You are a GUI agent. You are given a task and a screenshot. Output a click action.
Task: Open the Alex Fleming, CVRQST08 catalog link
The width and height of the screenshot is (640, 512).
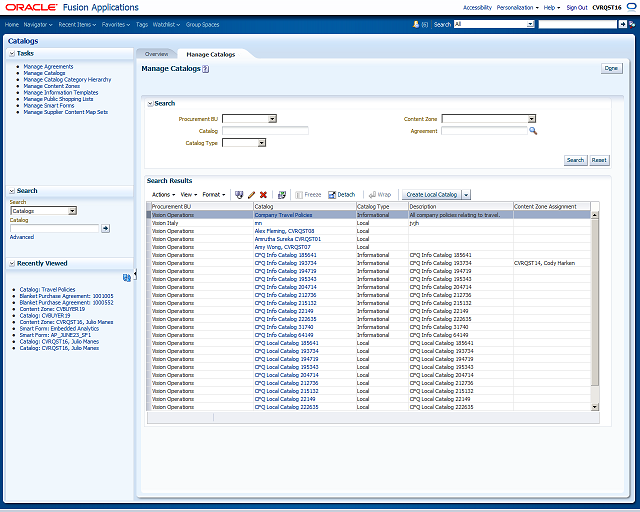tap(284, 231)
